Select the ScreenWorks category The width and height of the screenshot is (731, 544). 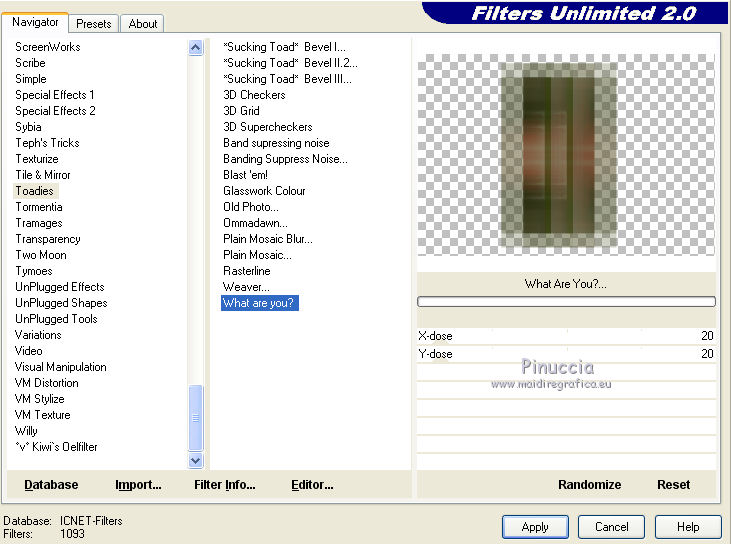pyautogui.click(x=48, y=47)
